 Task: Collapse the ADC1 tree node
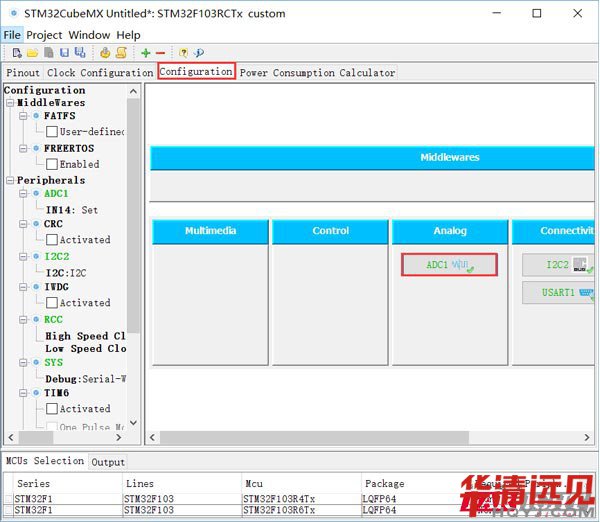point(23,193)
